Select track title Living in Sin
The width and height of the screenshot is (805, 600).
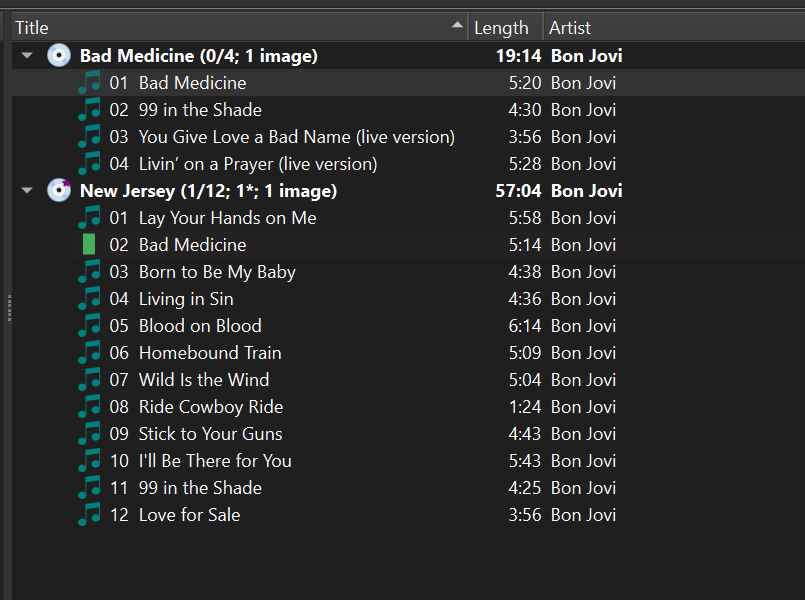pos(186,299)
